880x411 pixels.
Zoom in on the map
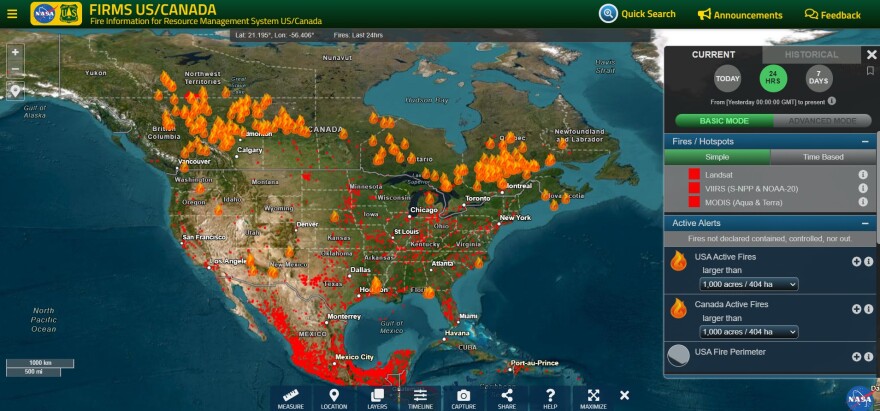[15, 51]
